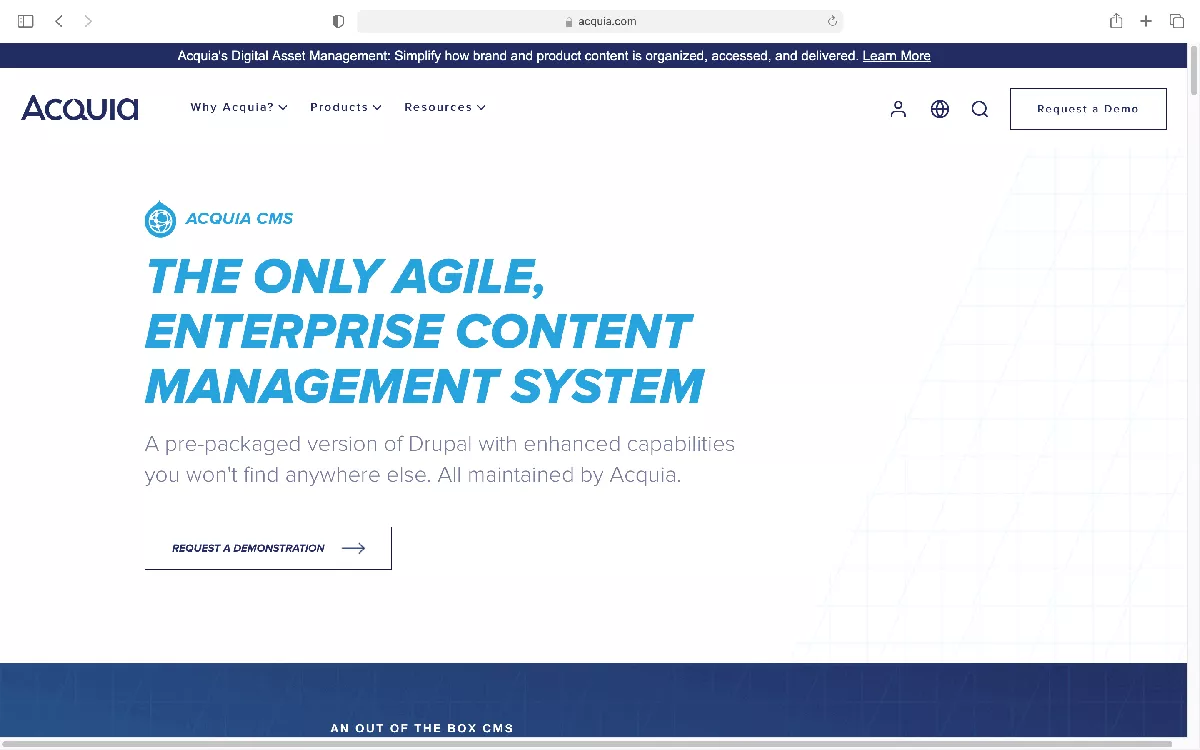Open the globe language selector
Screen dimensions: 1200x750
939,109
